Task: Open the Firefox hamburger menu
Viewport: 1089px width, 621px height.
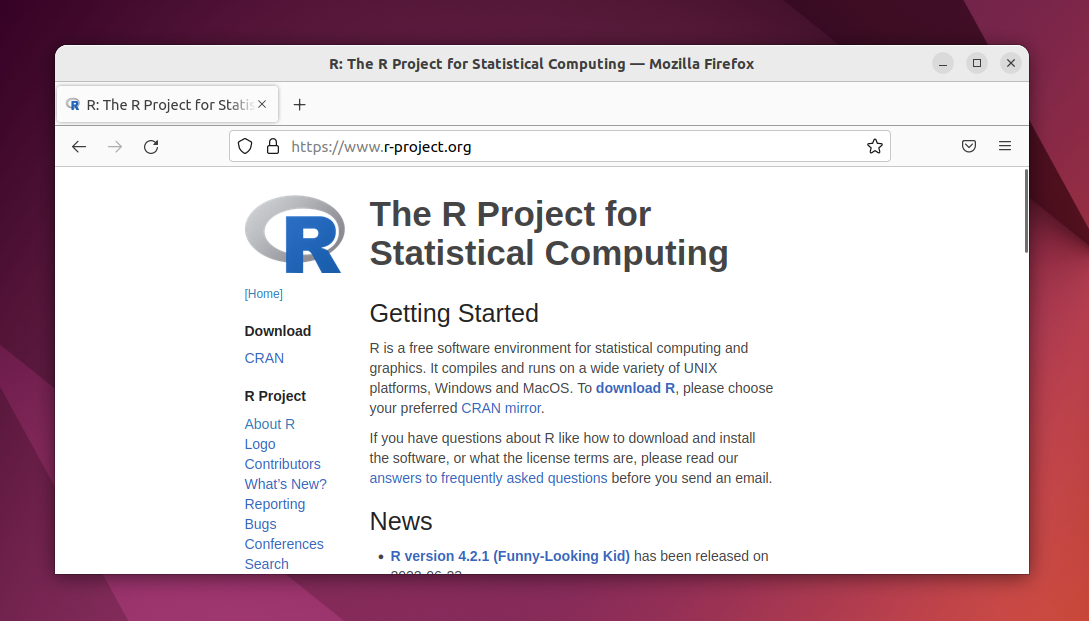Action: pyautogui.click(x=1005, y=147)
